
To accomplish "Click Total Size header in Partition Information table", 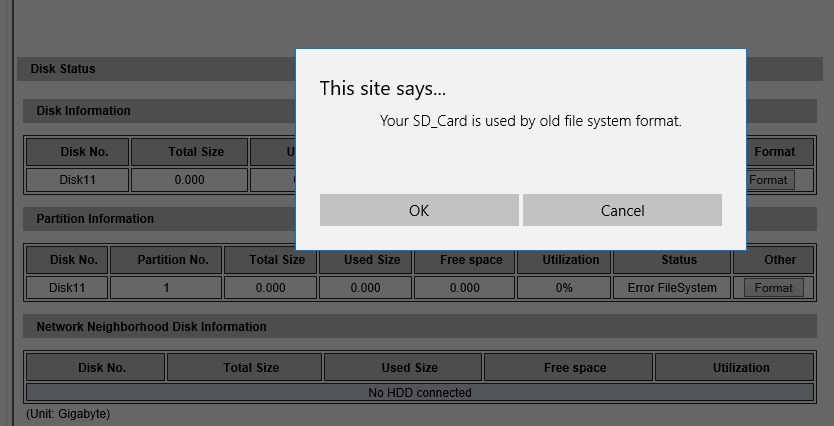I will click(x=270, y=260).
